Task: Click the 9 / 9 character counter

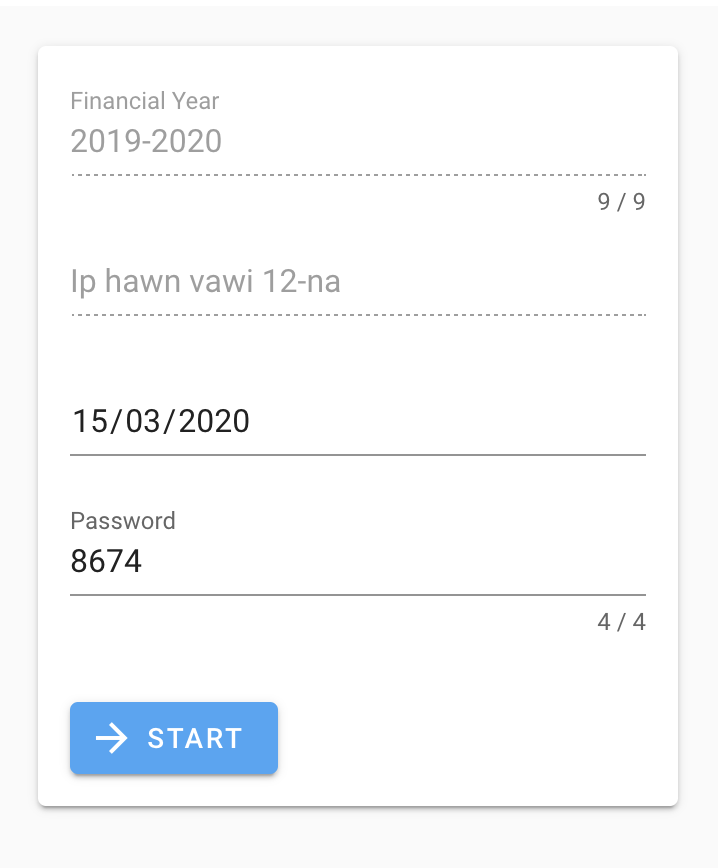Action: tap(621, 201)
